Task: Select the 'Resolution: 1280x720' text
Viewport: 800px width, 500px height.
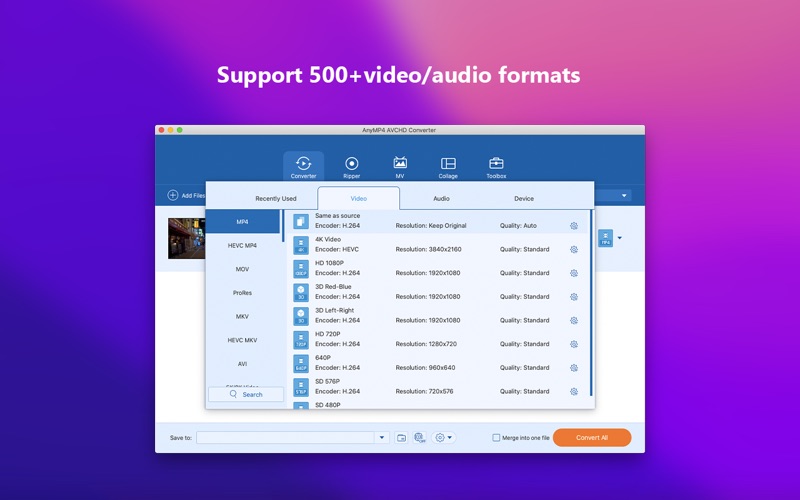Action: [x=426, y=344]
